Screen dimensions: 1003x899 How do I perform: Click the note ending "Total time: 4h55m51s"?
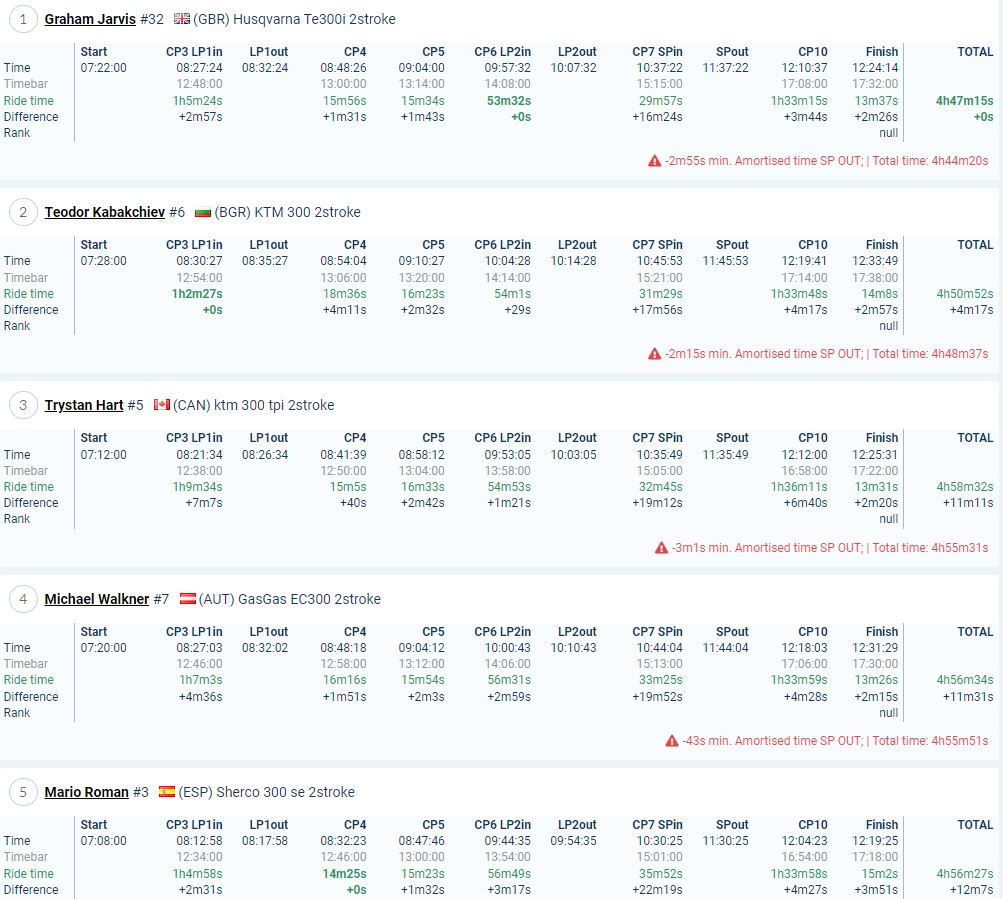(835, 741)
